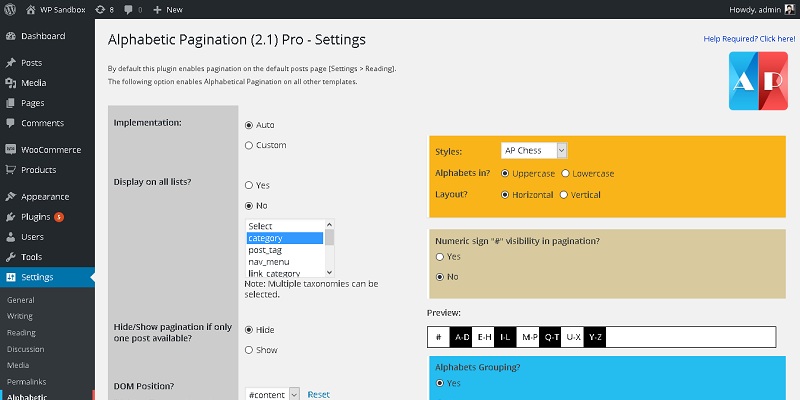800x400 pixels.
Task: Click the Q-T preview pagination cell
Action: (x=550, y=337)
